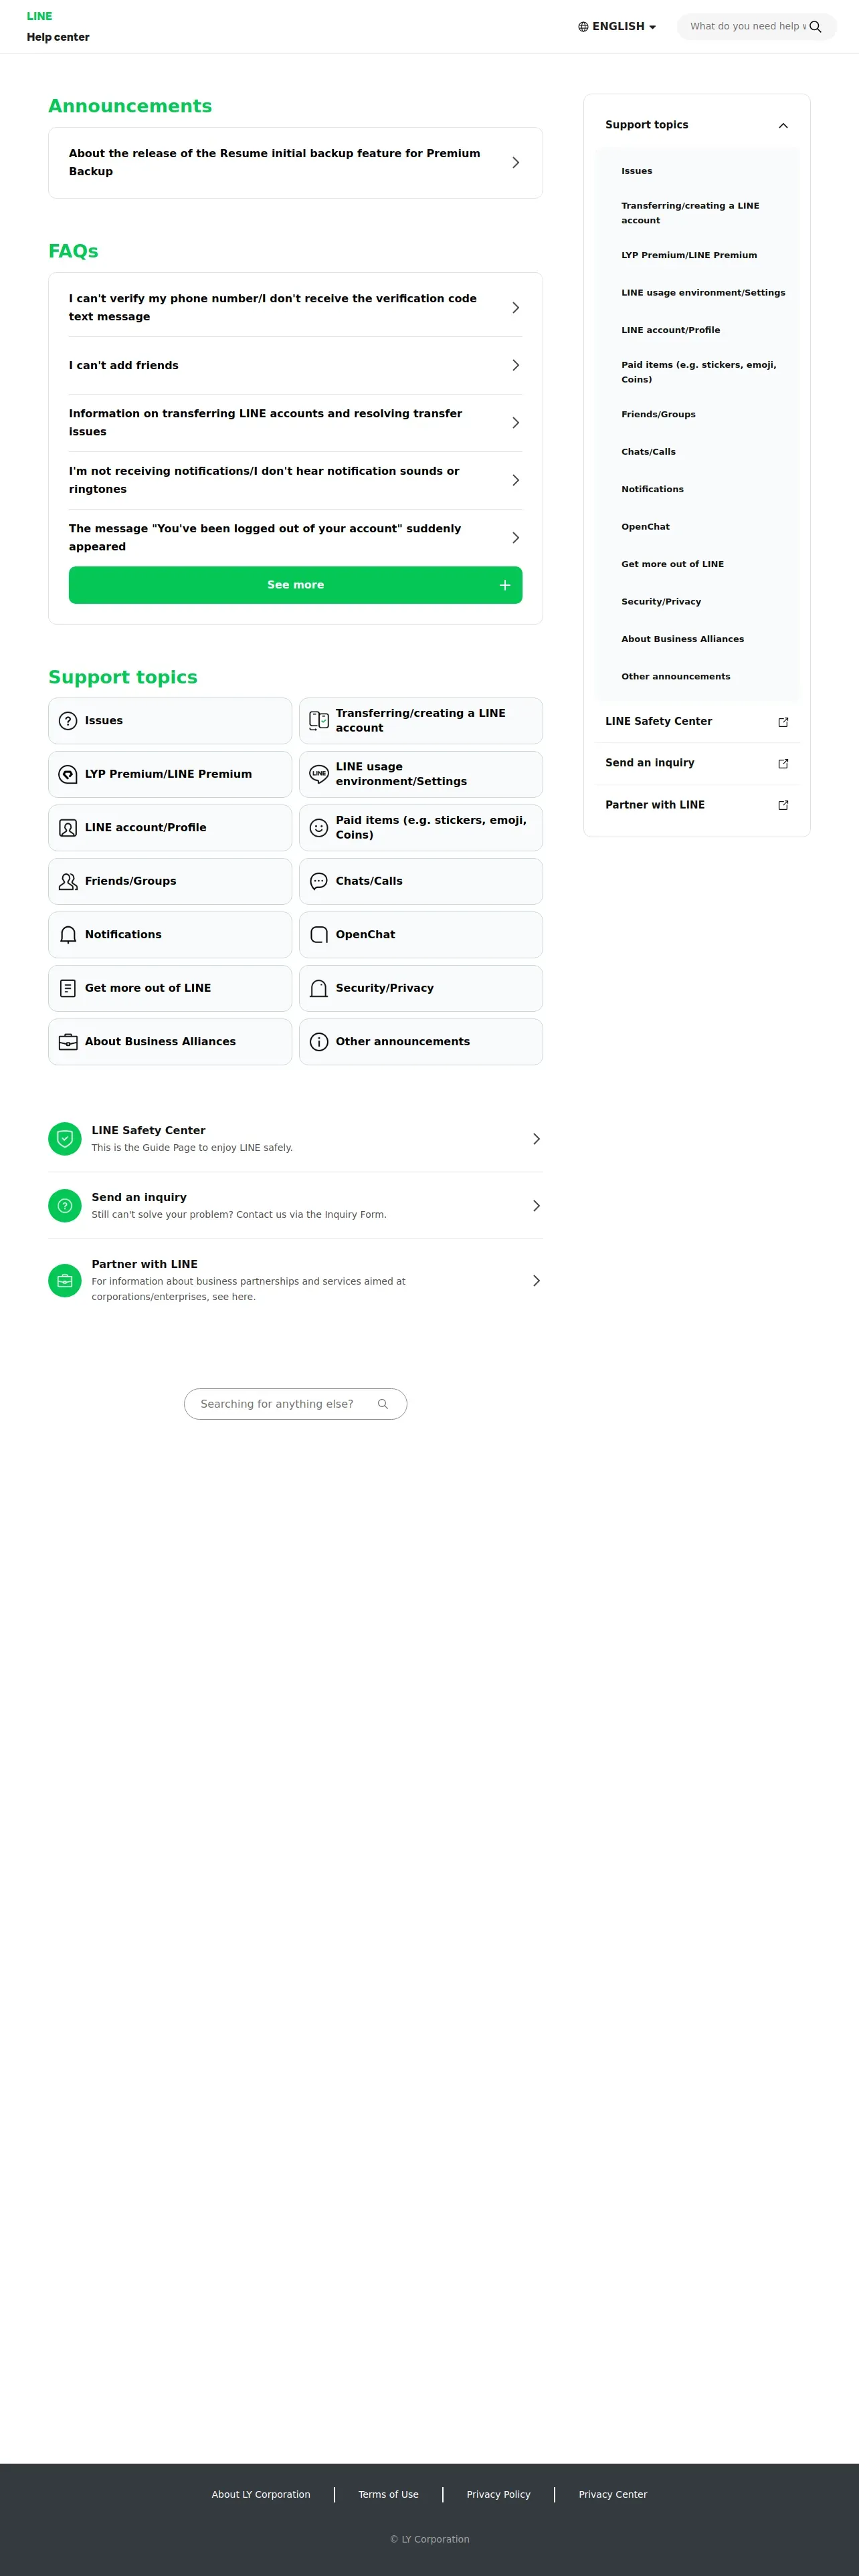Screen dimensions: 859x2576
Task: Select LYP Premium/LINE Premium in the sidebar
Action: pos(689,255)
